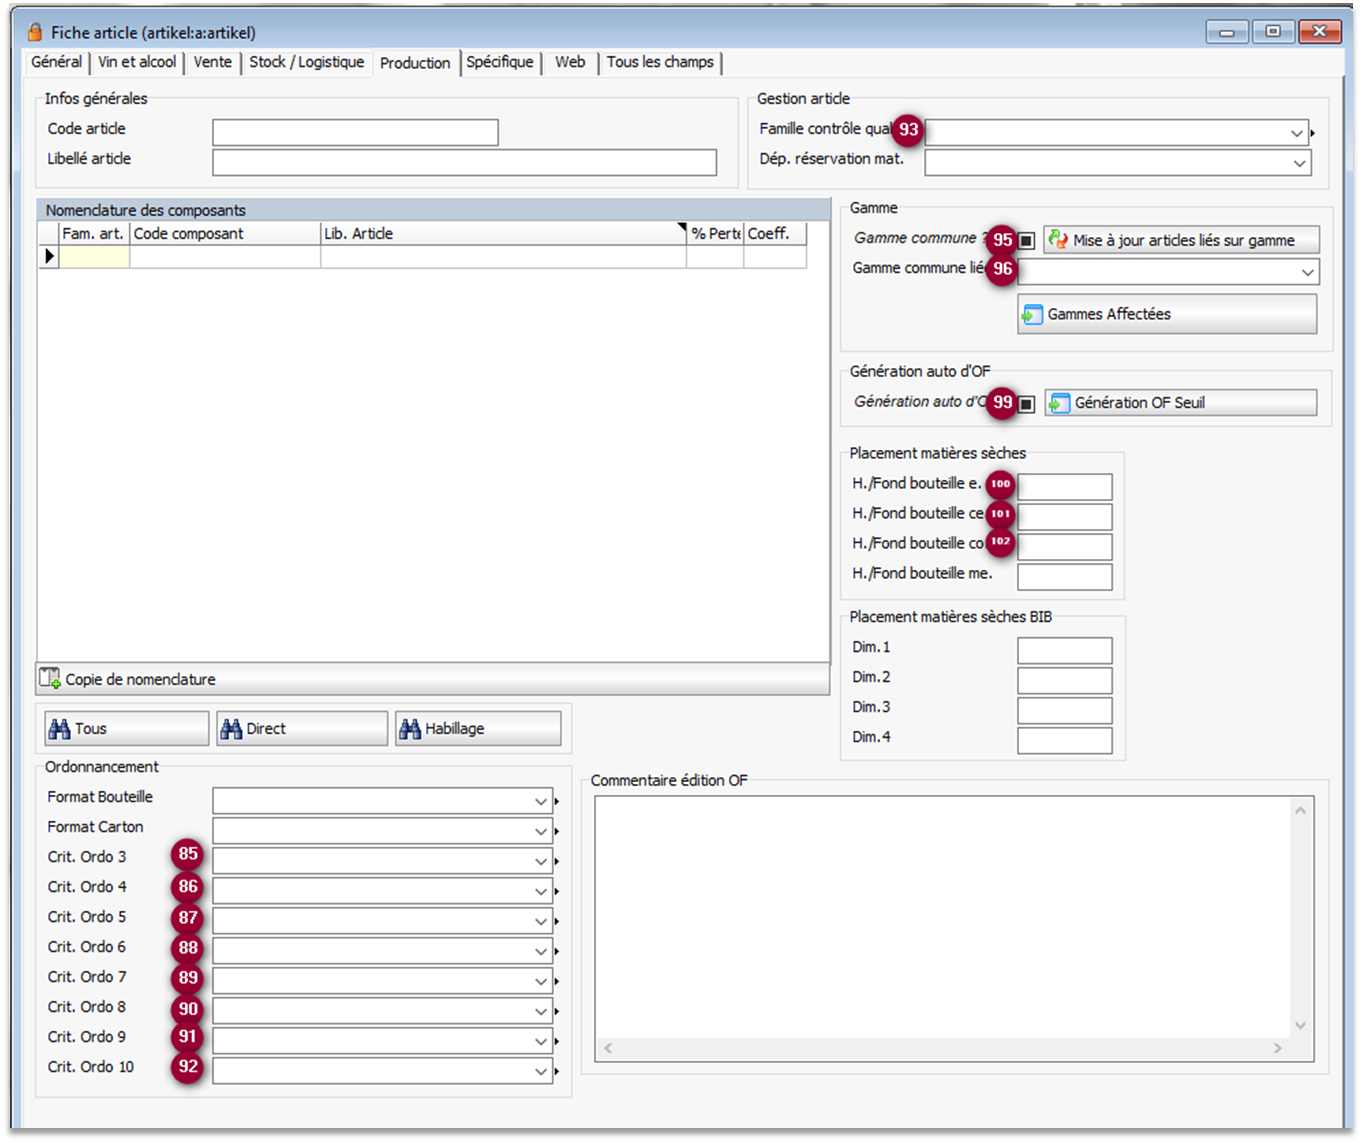Click the binoculars icon on Tous button
This screenshot has height=1143, width=1362.
[59, 729]
